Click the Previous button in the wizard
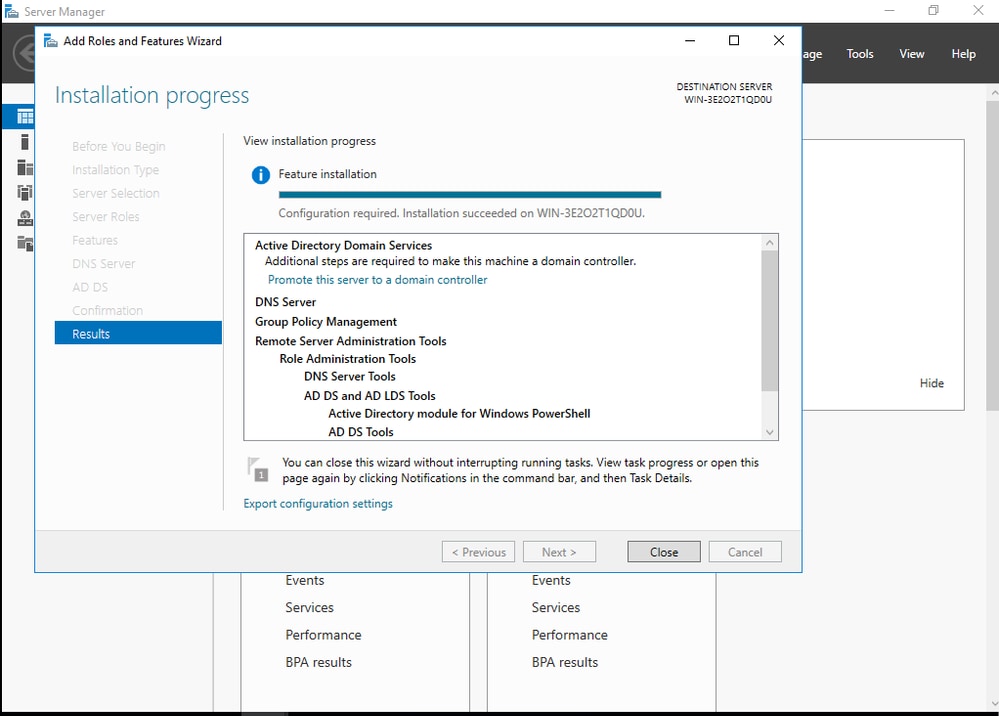 point(478,552)
